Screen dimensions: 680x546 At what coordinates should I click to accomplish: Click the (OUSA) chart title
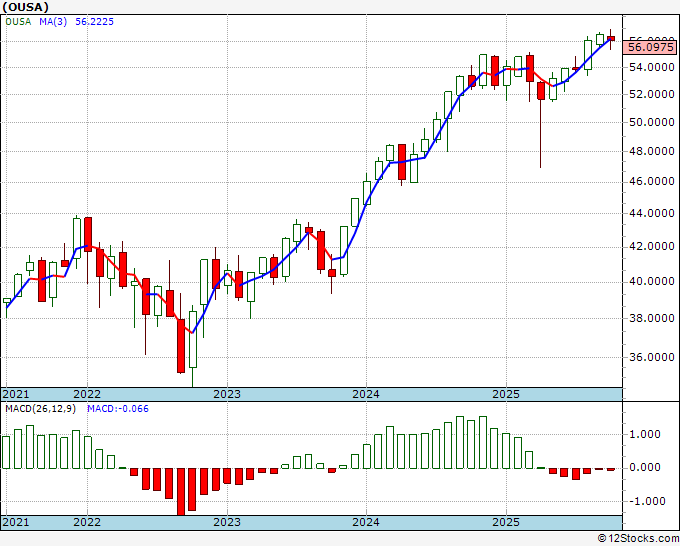coord(26,7)
